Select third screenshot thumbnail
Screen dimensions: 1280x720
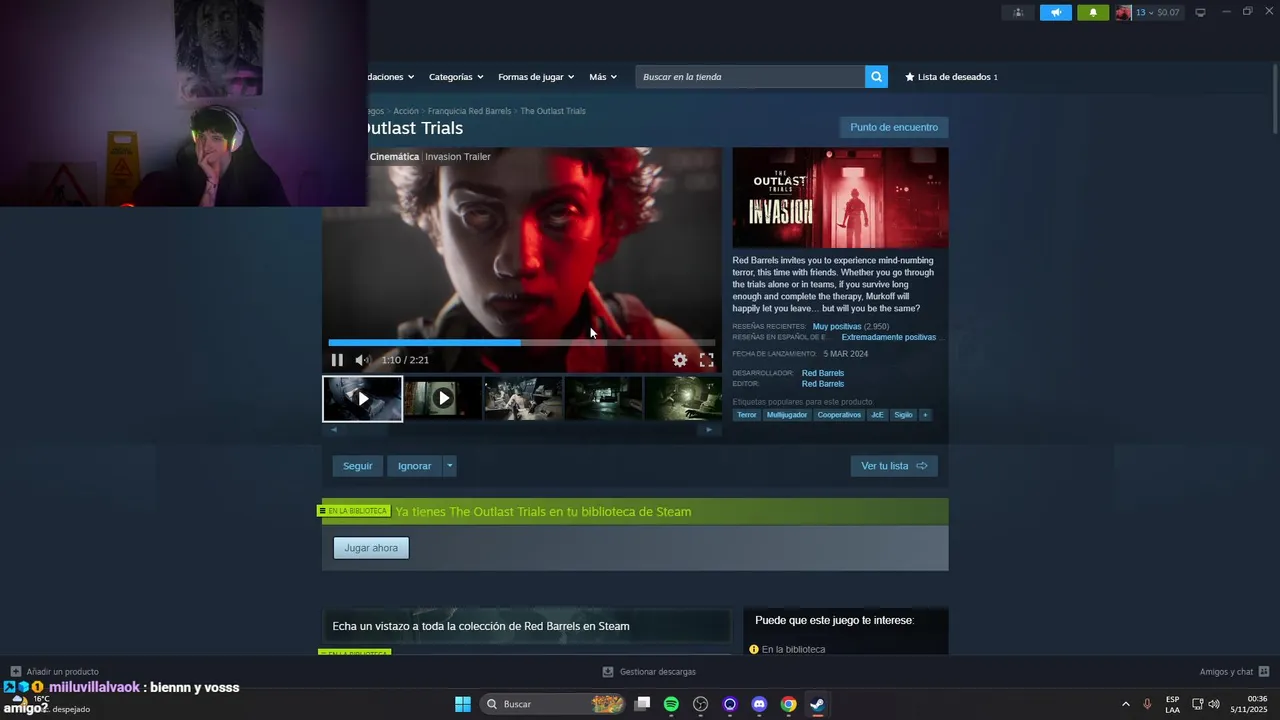pyautogui.click(x=523, y=399)
